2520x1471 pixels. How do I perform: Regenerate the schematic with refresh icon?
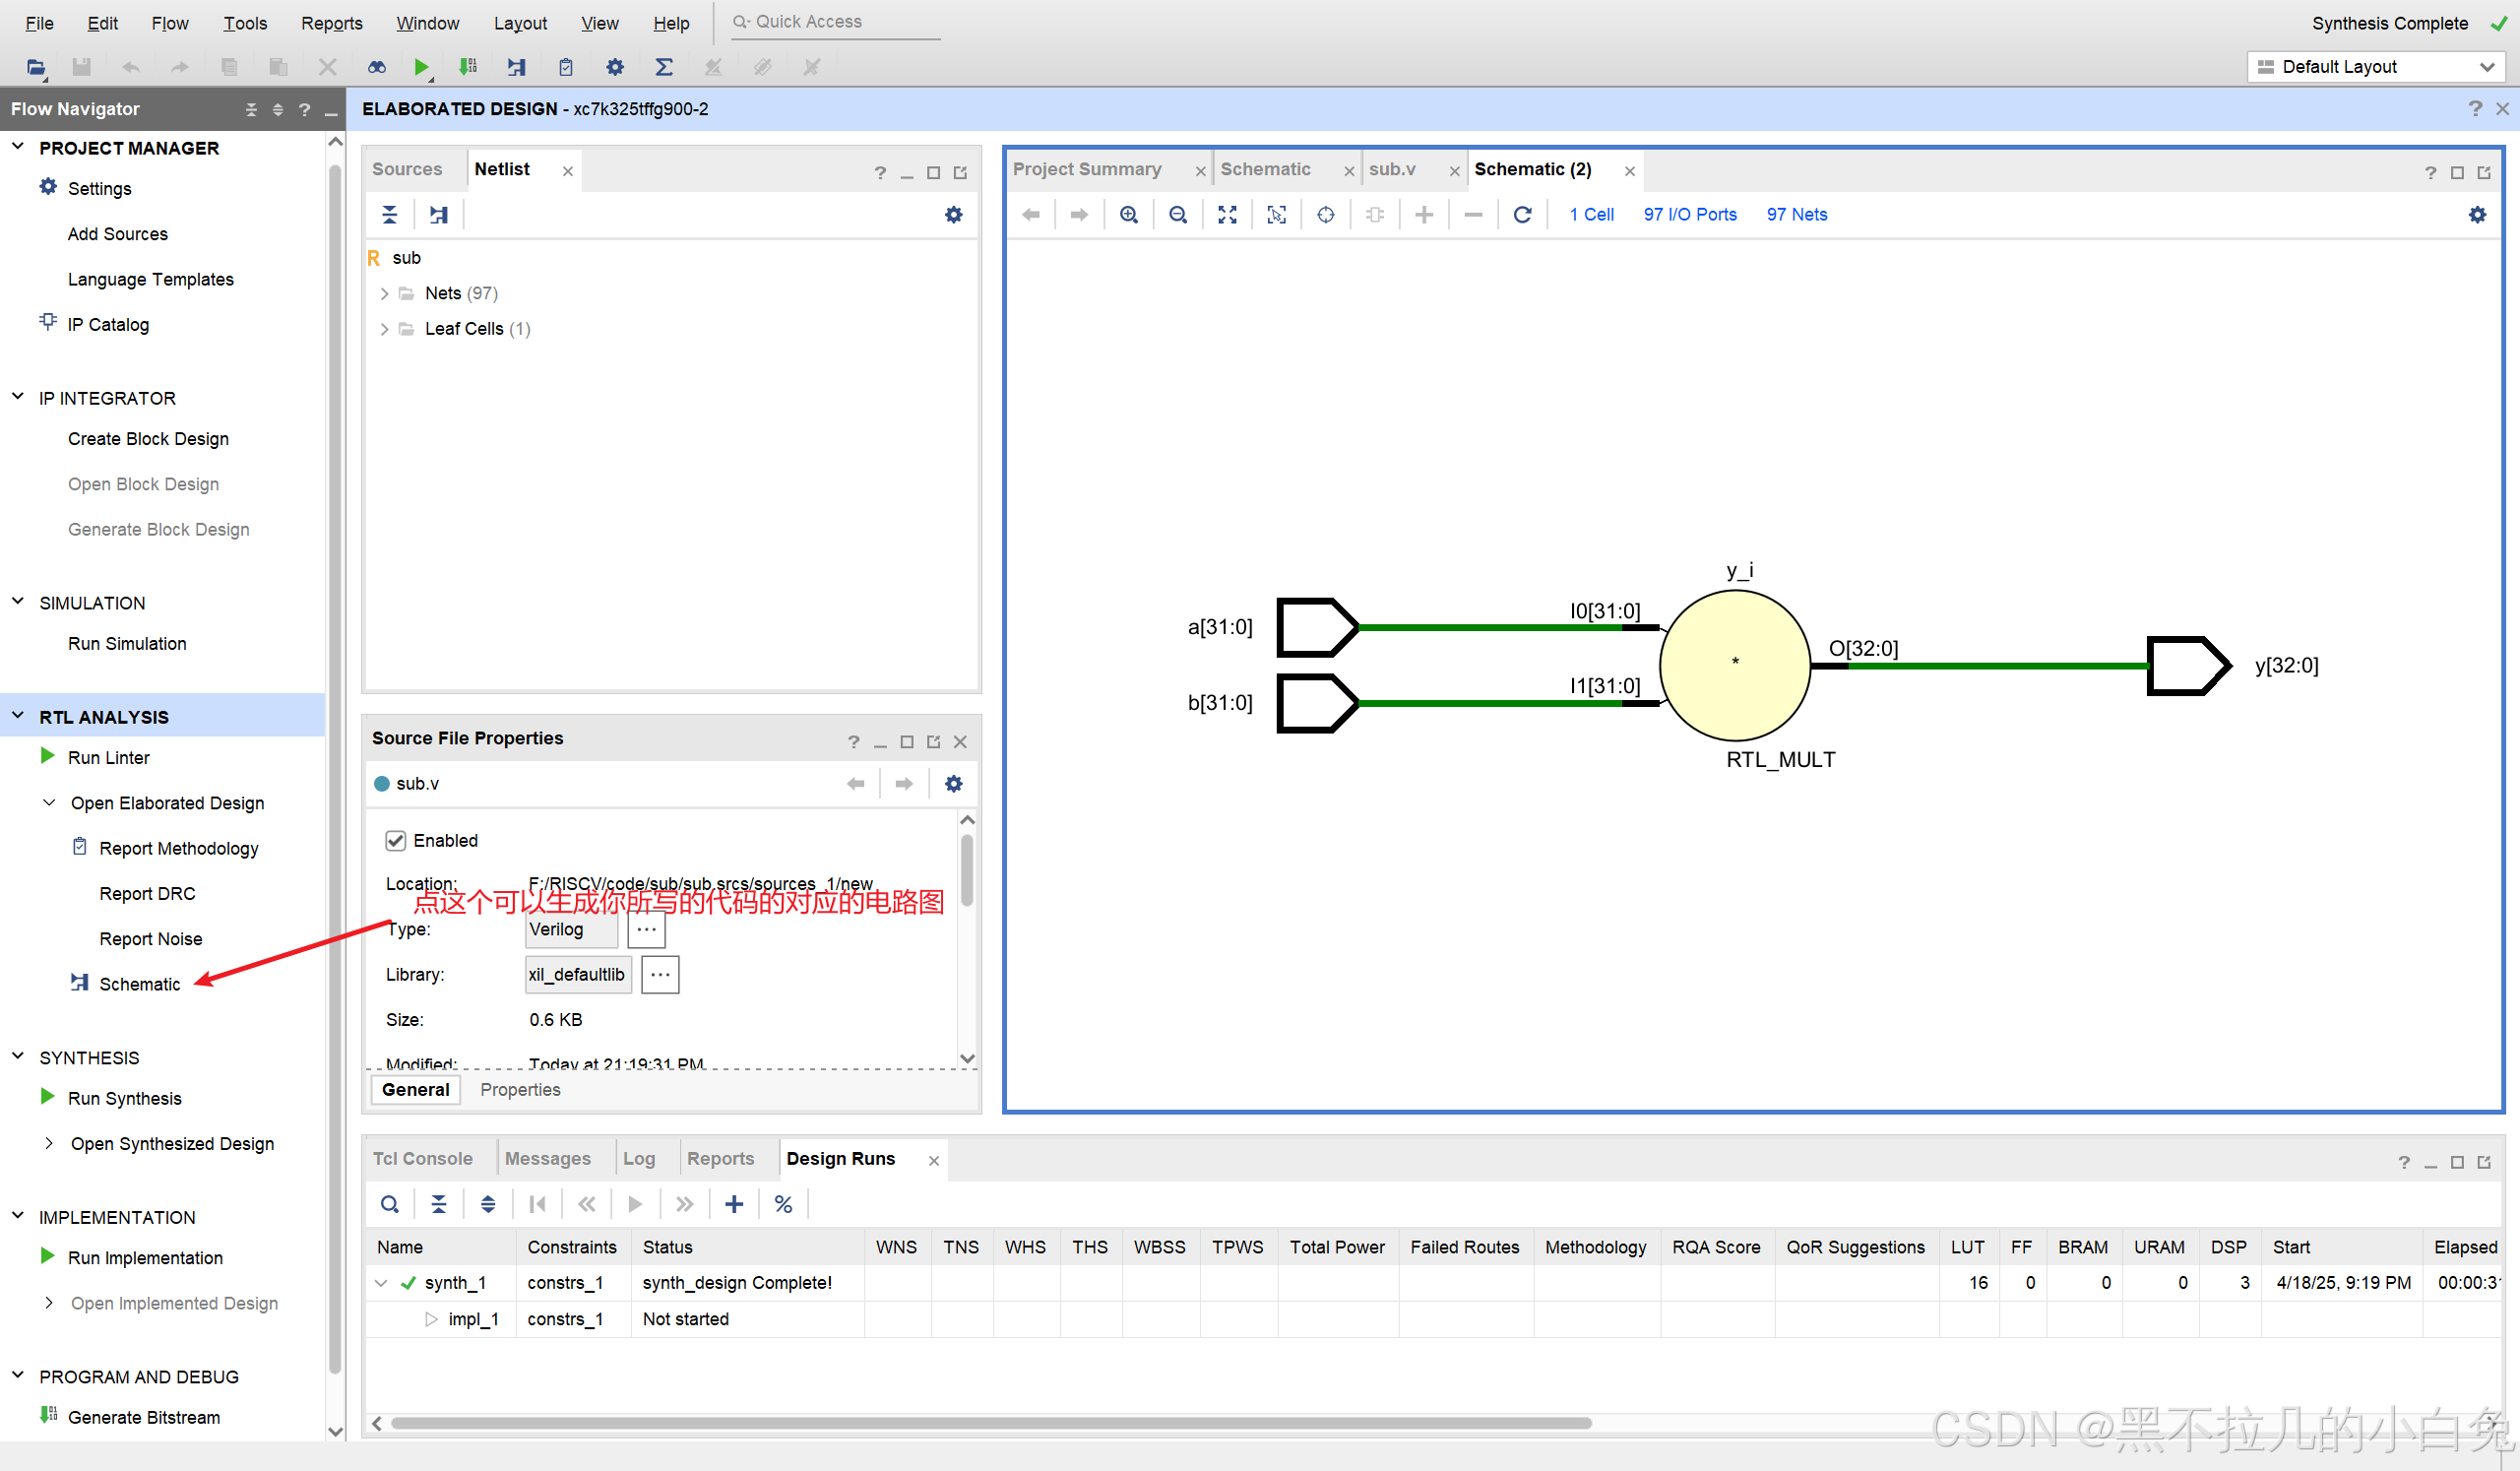pyautogui.click(x=1522, y=214)
